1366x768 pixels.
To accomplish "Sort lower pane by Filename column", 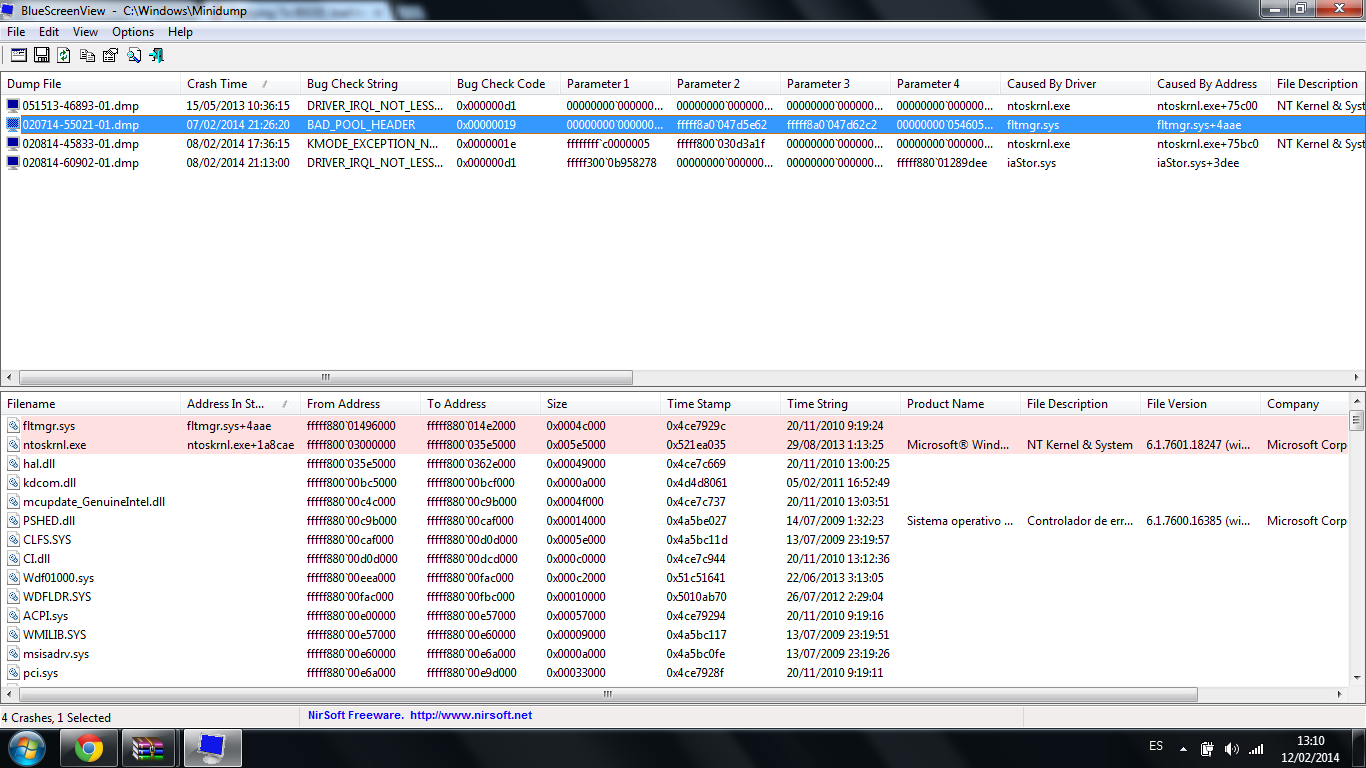I will (91, 404).
